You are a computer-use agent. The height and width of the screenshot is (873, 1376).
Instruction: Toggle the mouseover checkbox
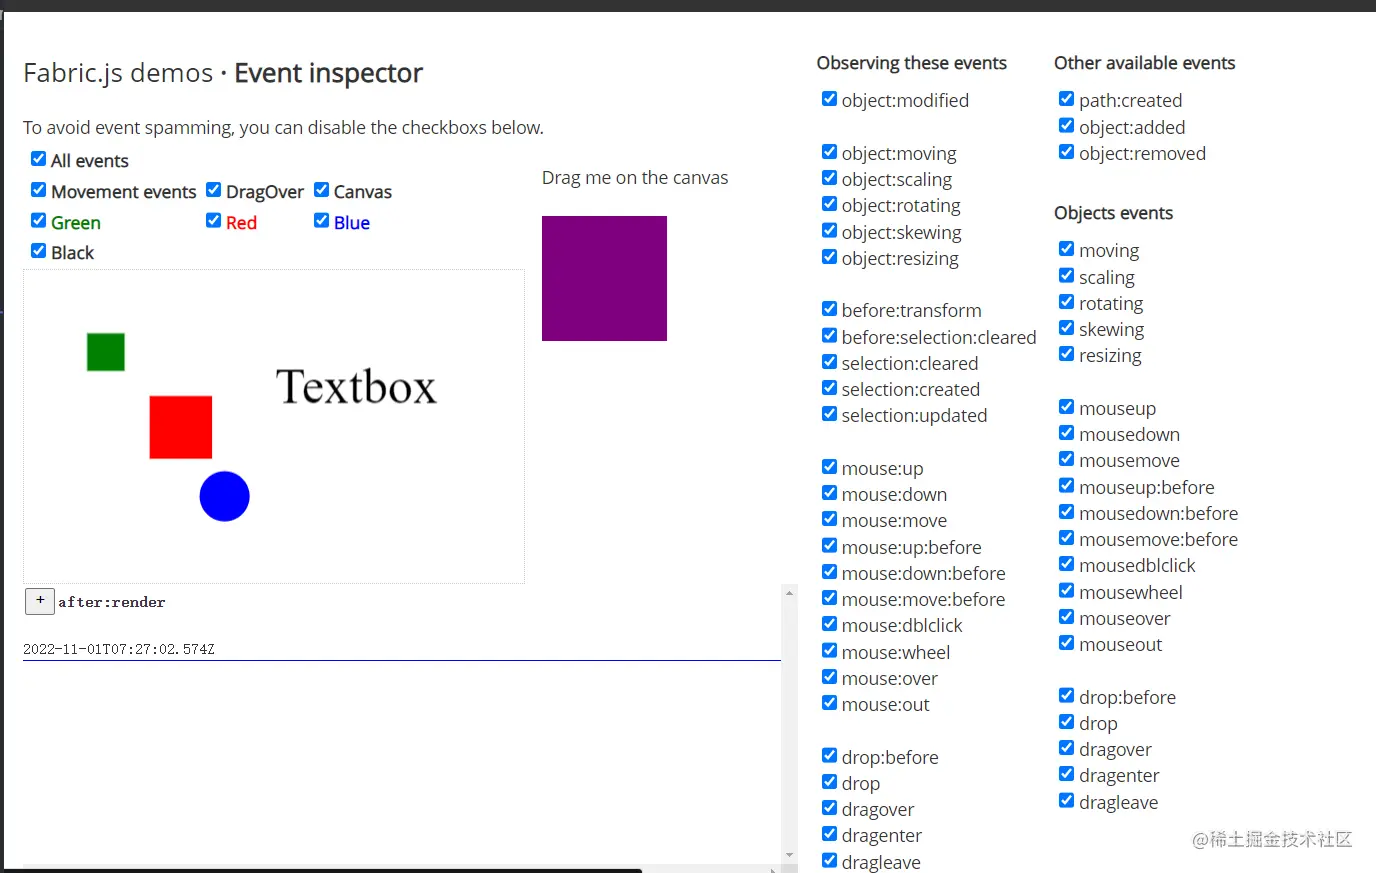click(x=1066, y=617)
